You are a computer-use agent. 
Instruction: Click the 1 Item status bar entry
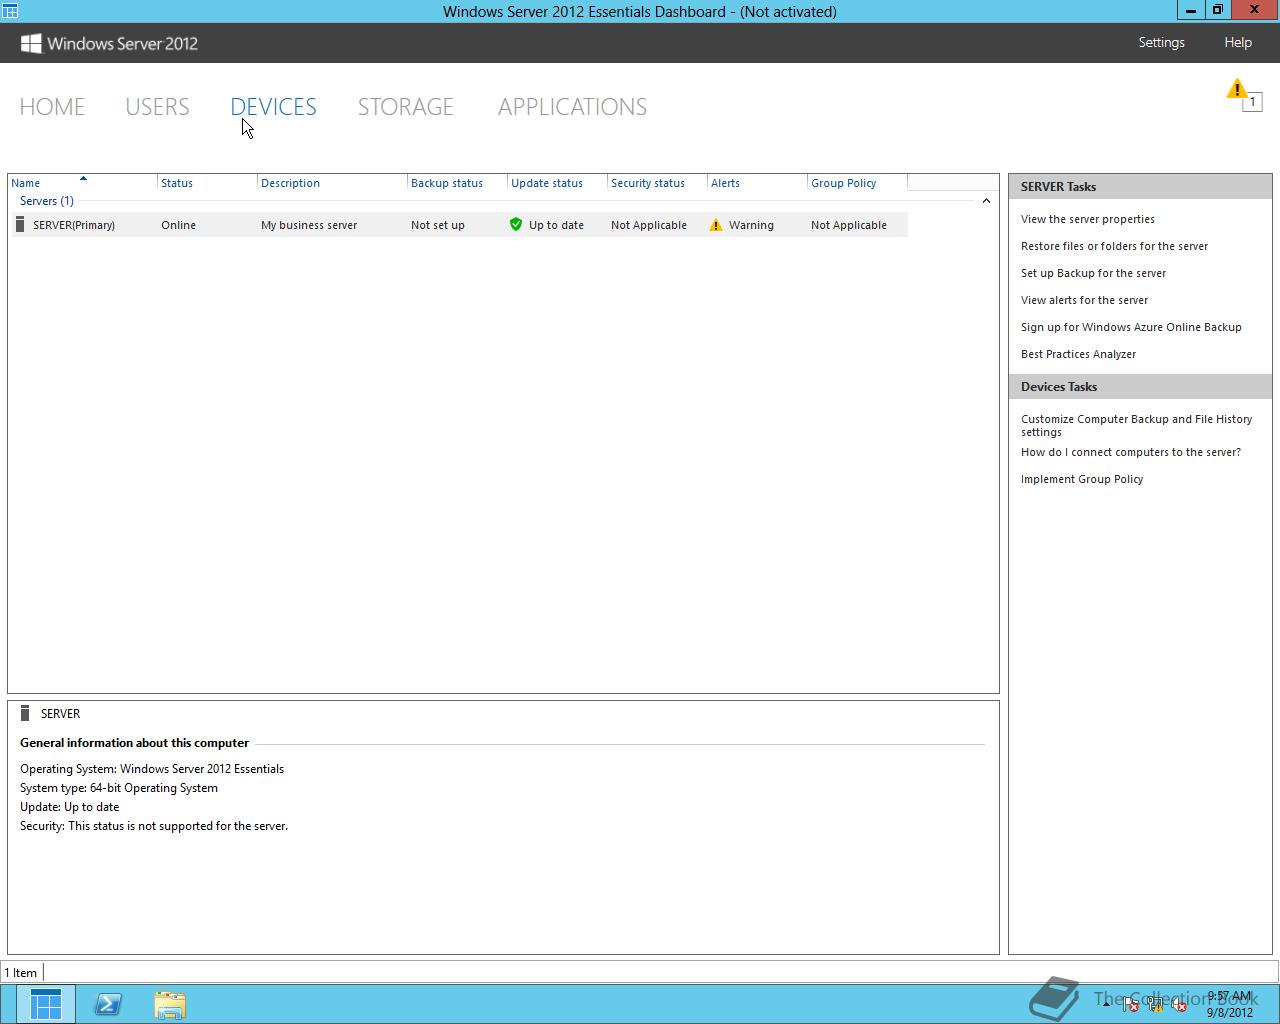[21, 973]
